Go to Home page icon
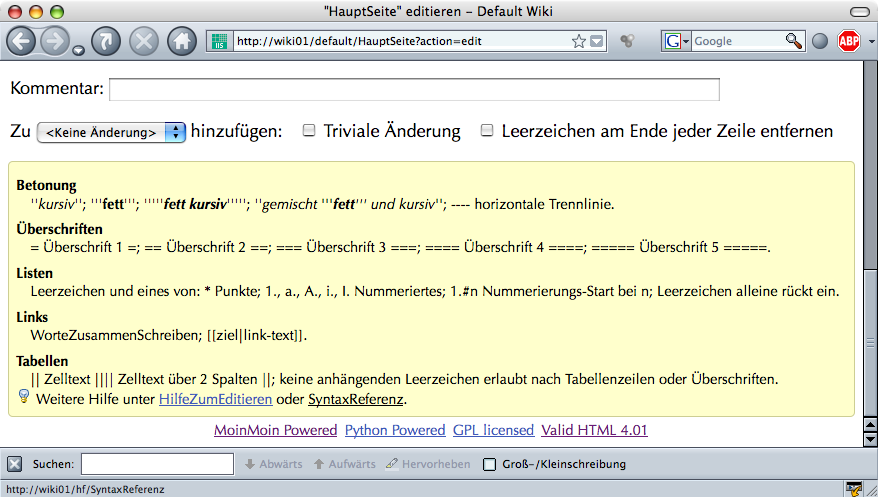 (181, 41)
